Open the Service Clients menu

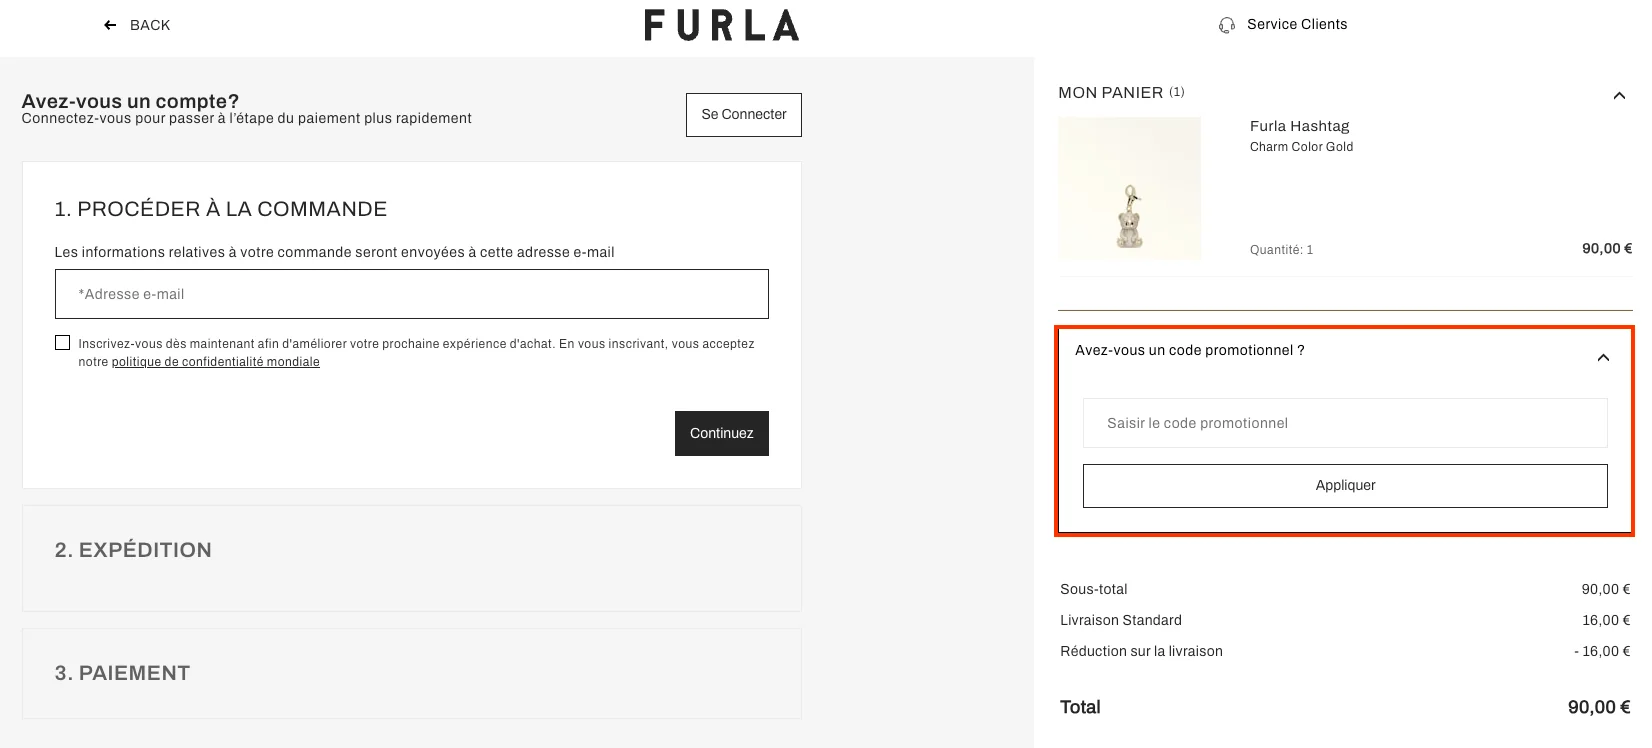[x=1295, y=23]
